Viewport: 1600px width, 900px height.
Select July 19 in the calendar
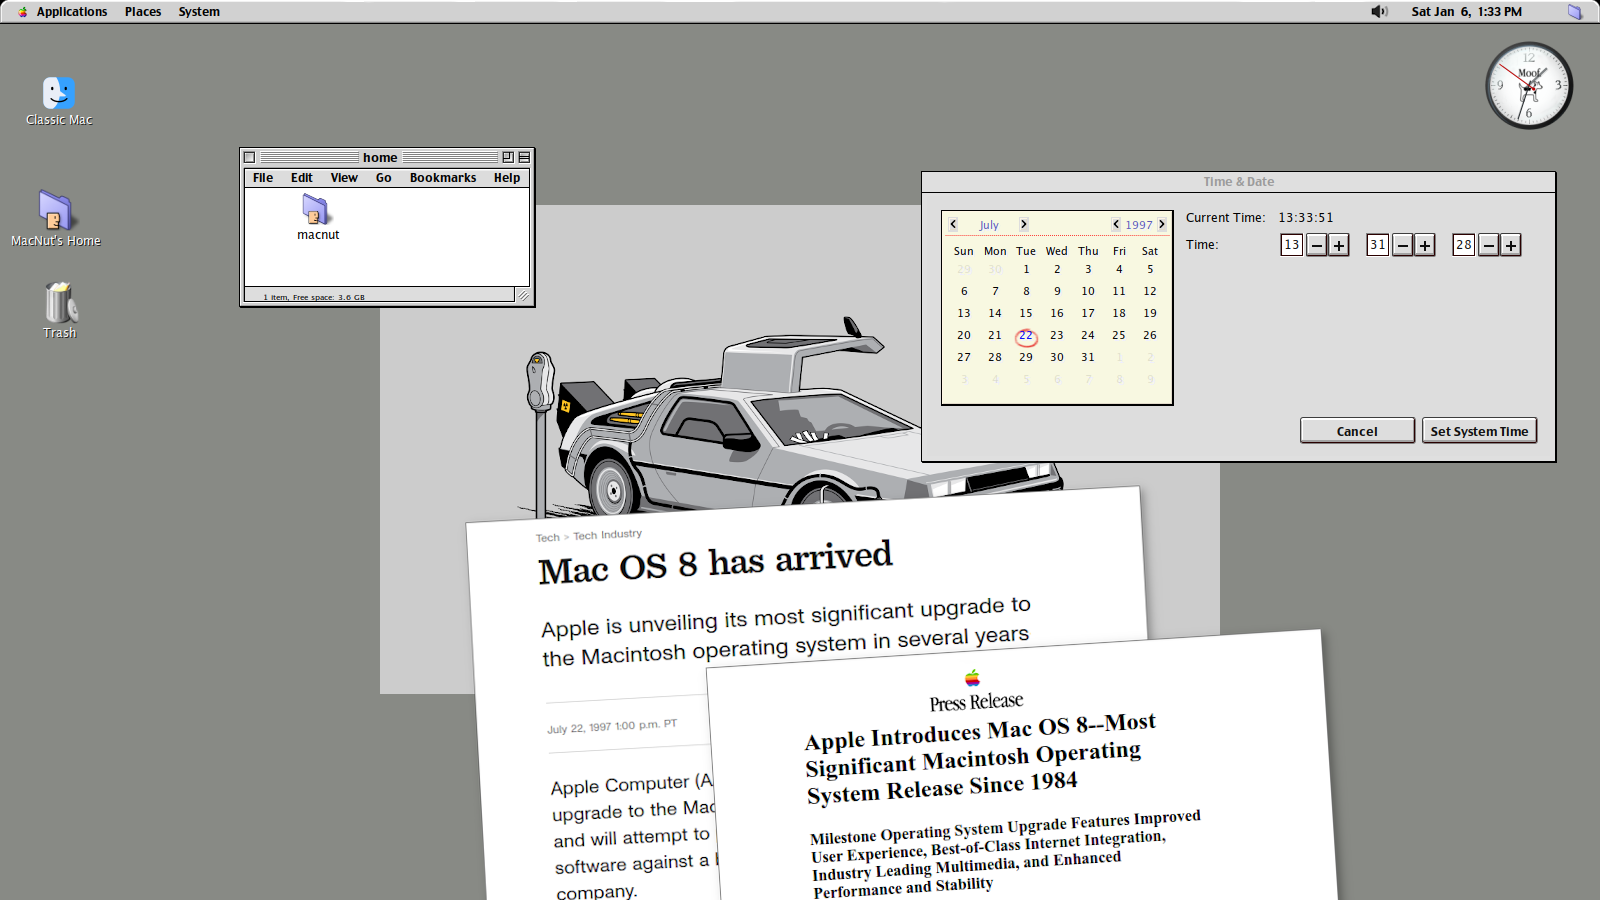1150,313
